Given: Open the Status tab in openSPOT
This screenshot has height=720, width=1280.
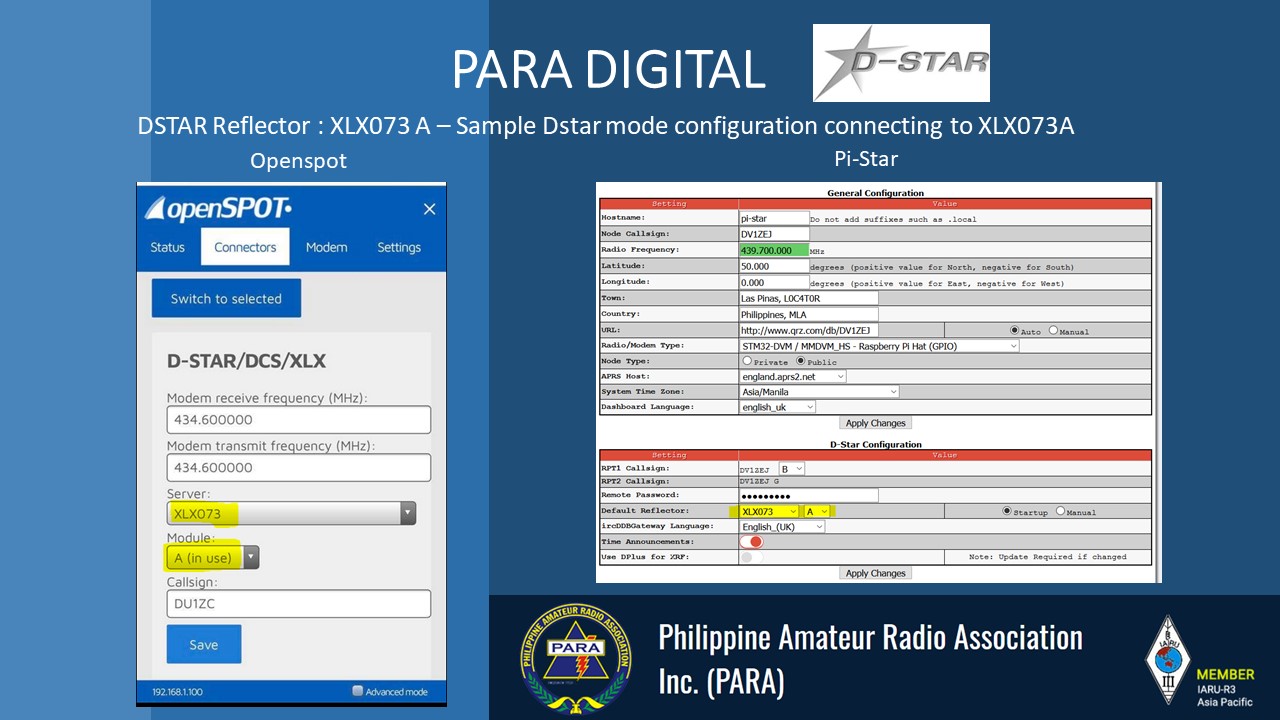Looking at the screenshot, I should (x=167, y=247).
